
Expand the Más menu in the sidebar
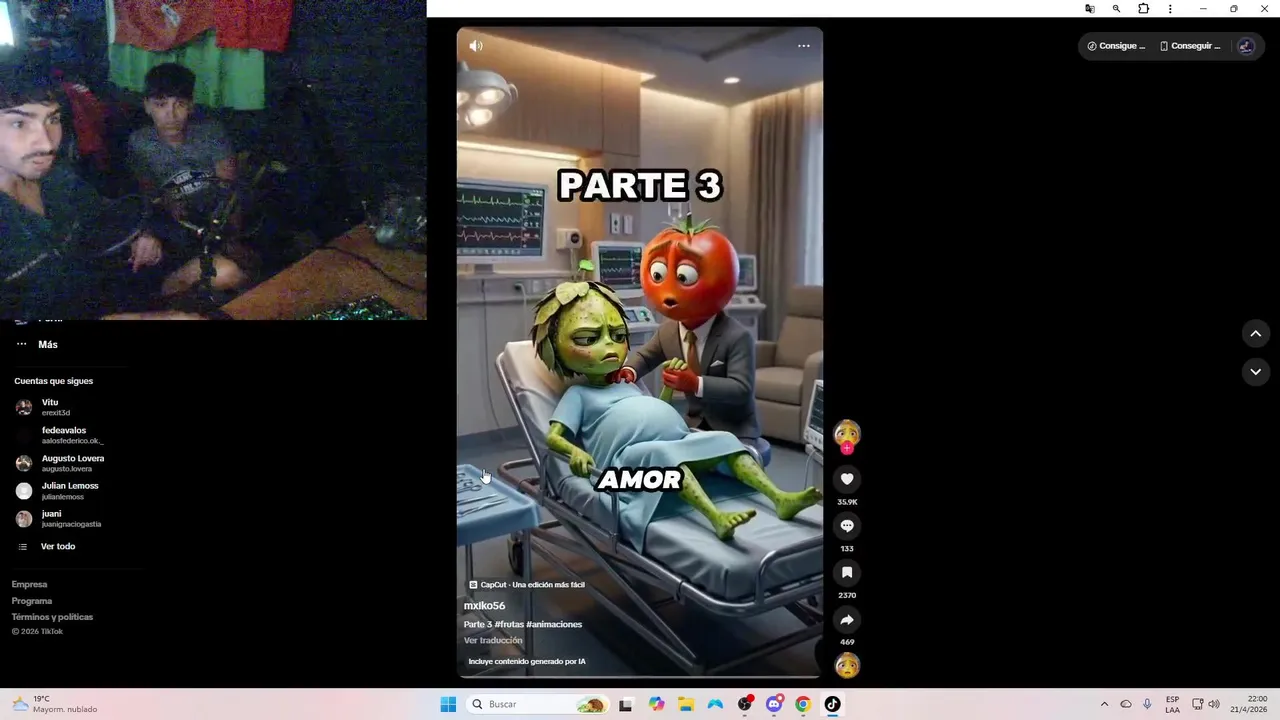point(38,344)
